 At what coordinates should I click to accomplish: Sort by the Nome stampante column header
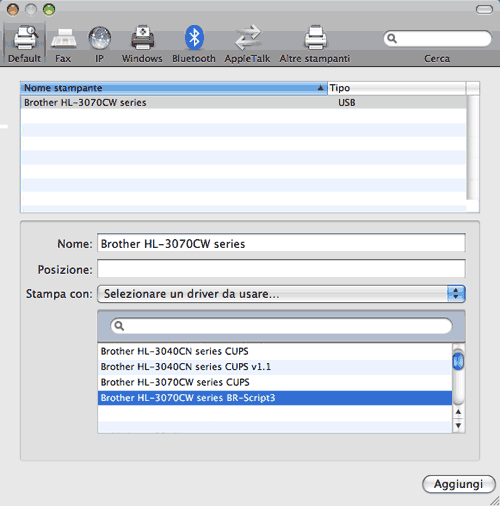(x=174, y=88)
